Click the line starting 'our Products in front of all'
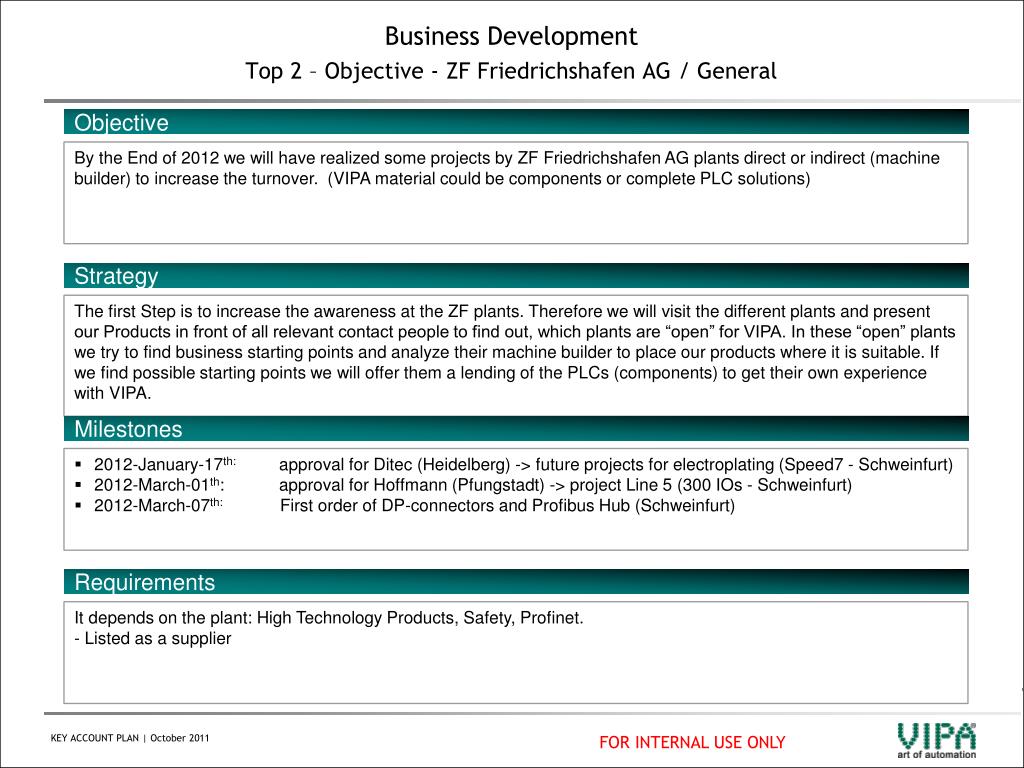 [515, 332]
